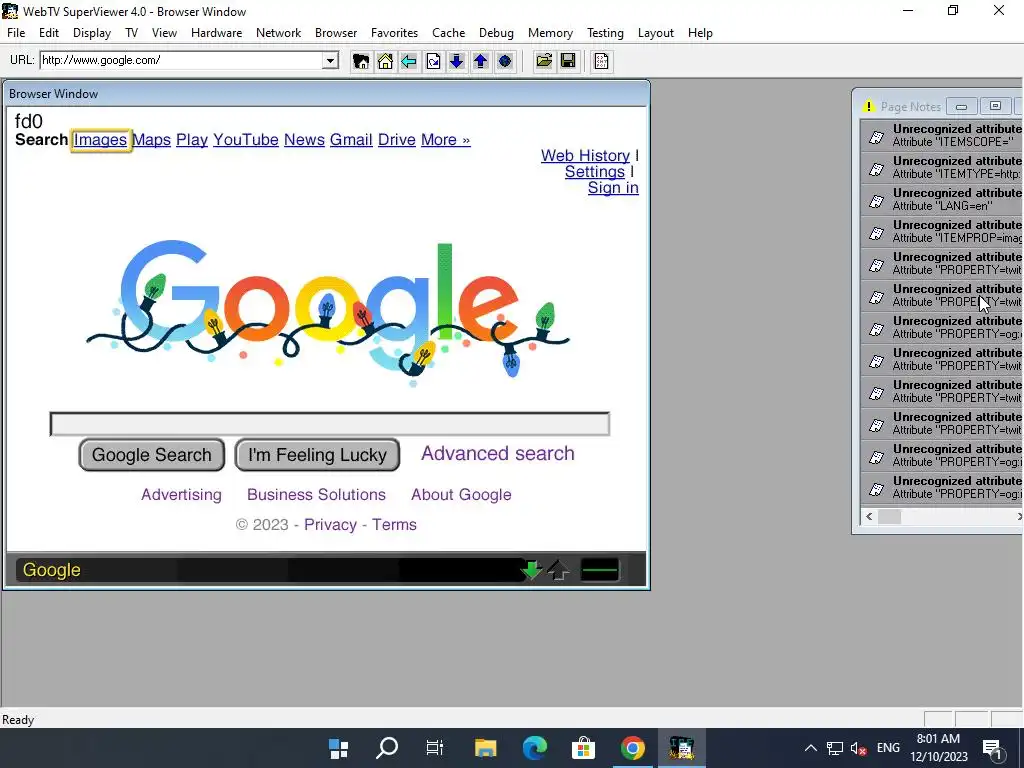Click the Advanced search link

pos(498,453)
